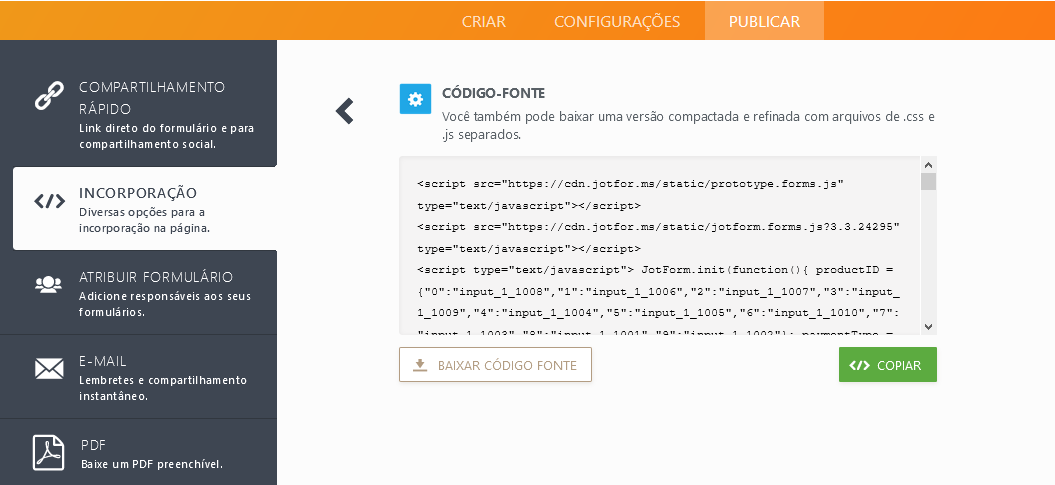Switch to the Criar tab
This screenshot has height=485, width=1055.
[483, 21]
